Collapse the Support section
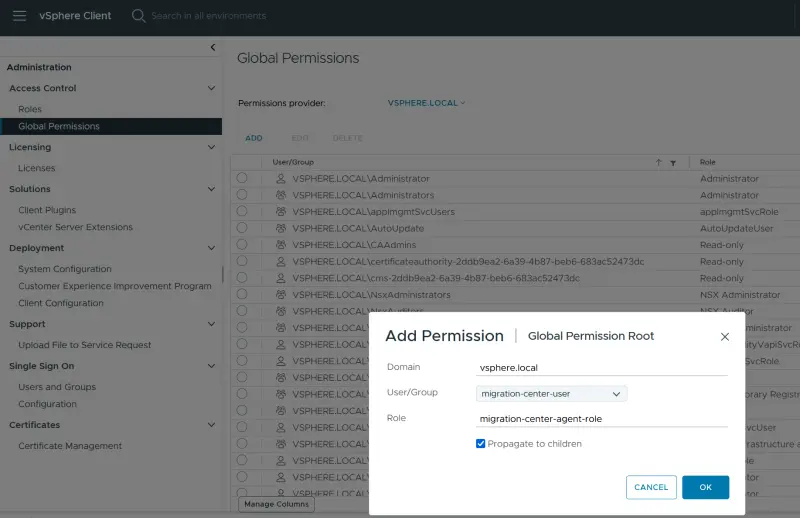The width and height of the screenshot is (800, 518). pyautogui.click(x=211, y=324)
